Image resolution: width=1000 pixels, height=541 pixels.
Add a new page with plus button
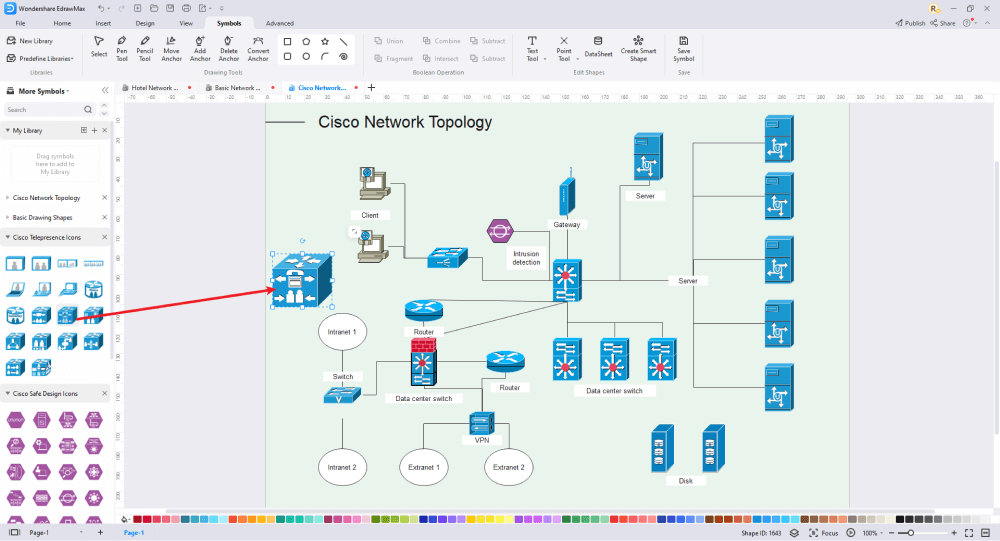[x=100, y=532]
